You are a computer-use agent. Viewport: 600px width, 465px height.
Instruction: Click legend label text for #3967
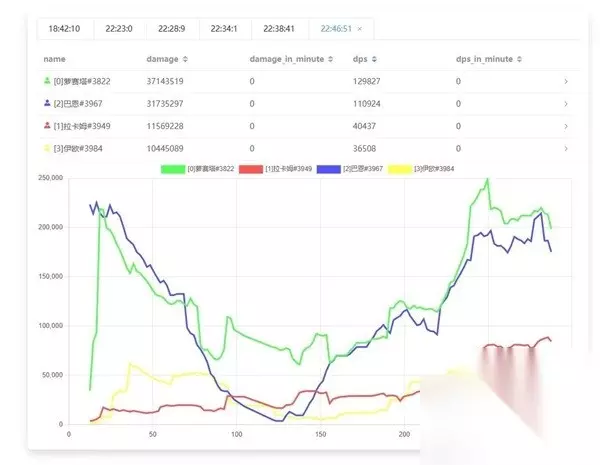coord(363,169)
